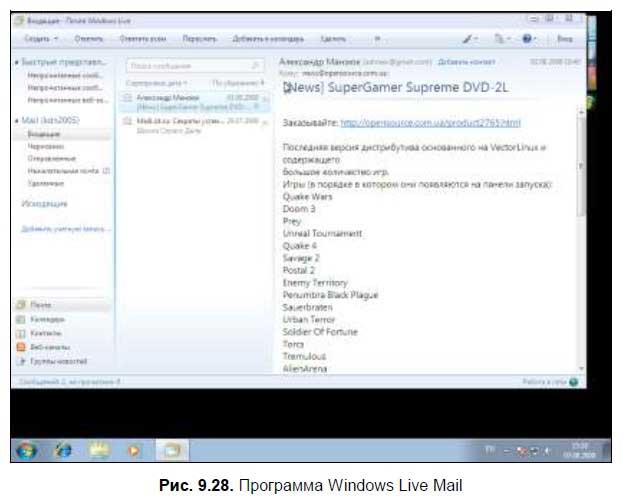Toggle По убыванию sort order
Image resolution: width=622 pixels, height=497 pixels.
point(238,83)
